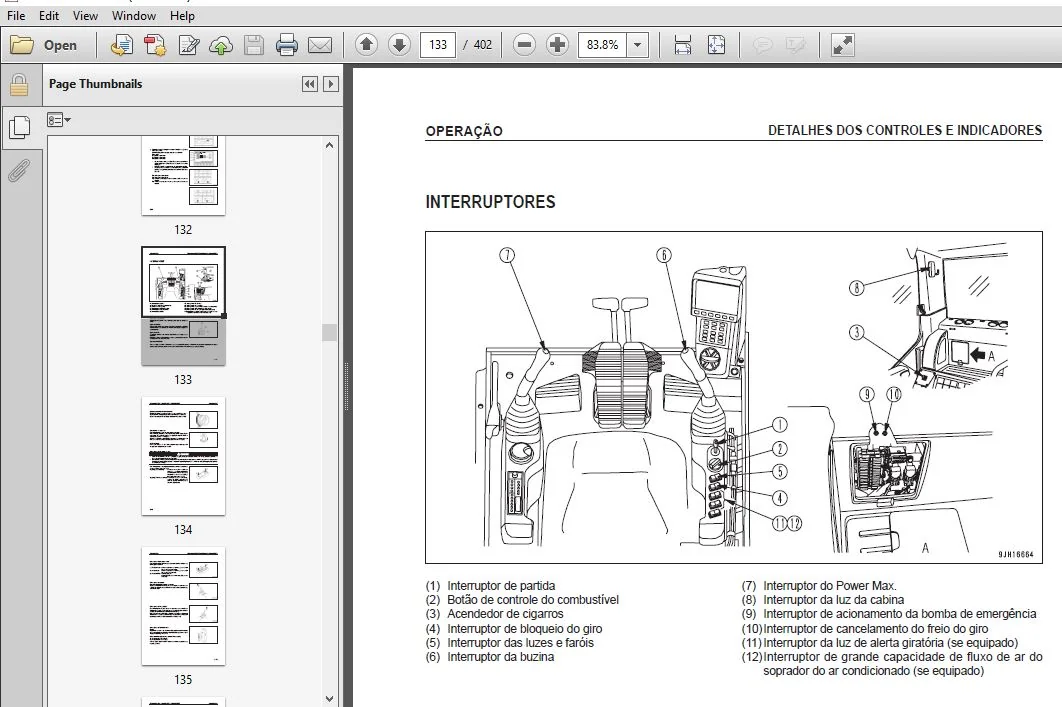The height and width of the screenshot is (707, 1062).
Task: Select page 132 thumbnail
Action: [183, 175]
